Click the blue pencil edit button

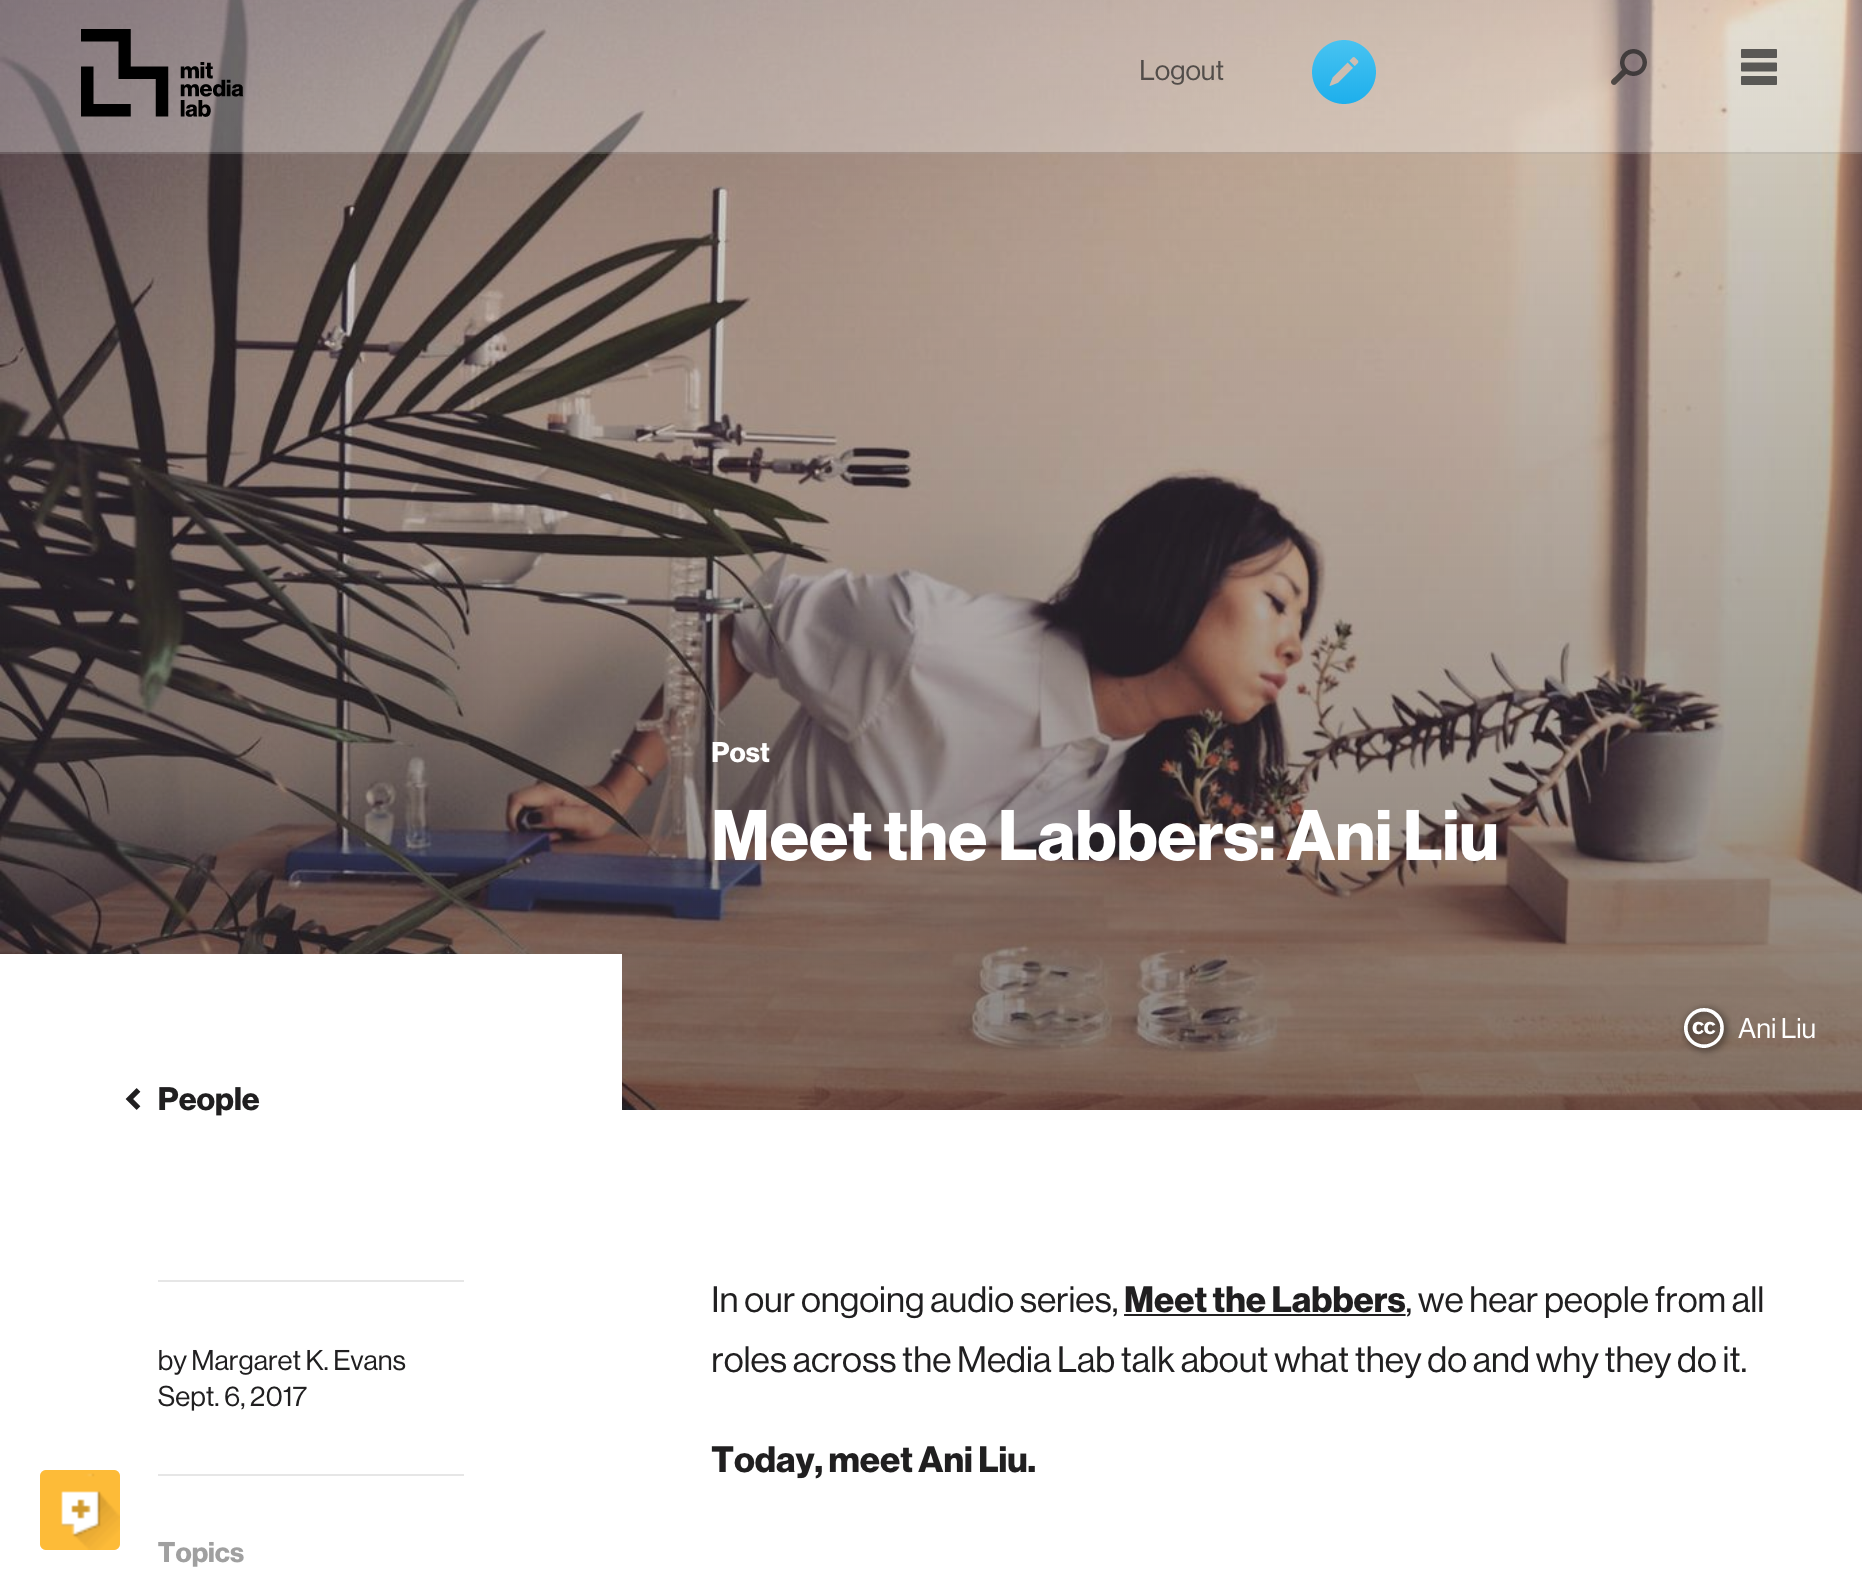click(x=1343, y=72)
